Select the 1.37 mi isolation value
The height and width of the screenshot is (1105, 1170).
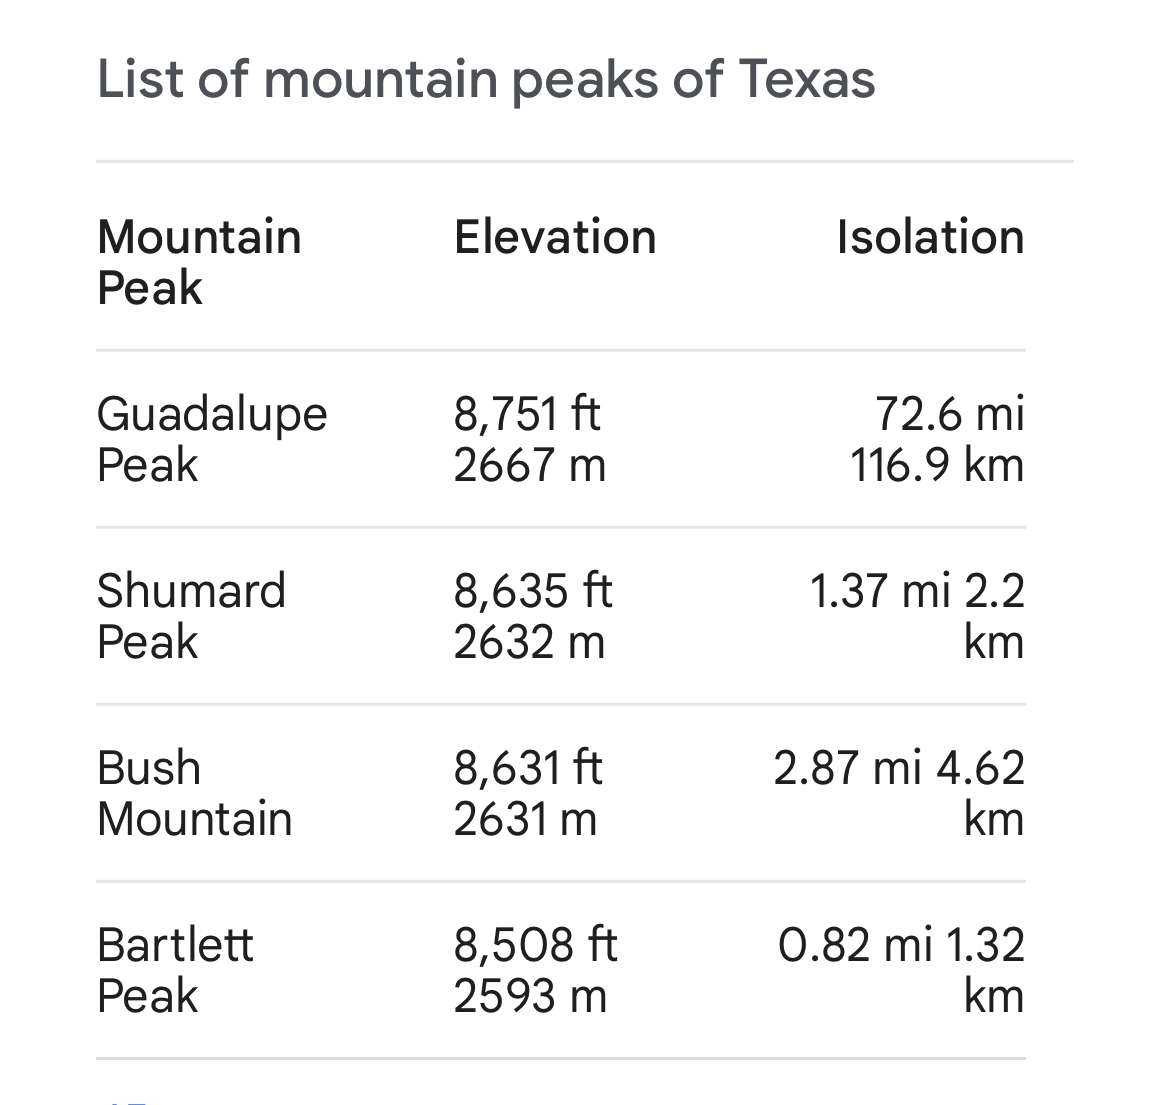coord(880,591)
